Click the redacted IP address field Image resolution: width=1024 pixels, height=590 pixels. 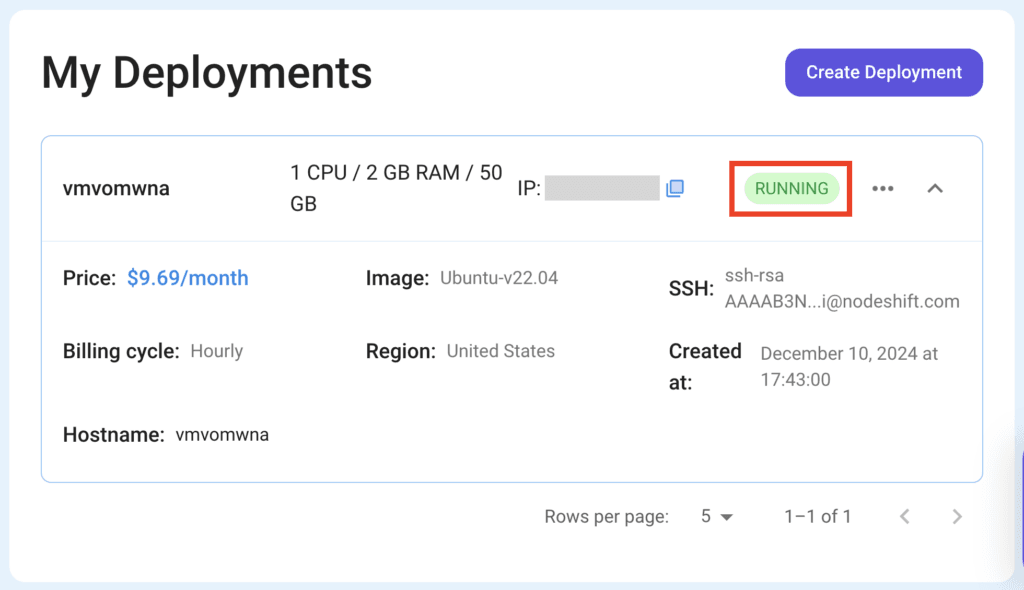602,188
